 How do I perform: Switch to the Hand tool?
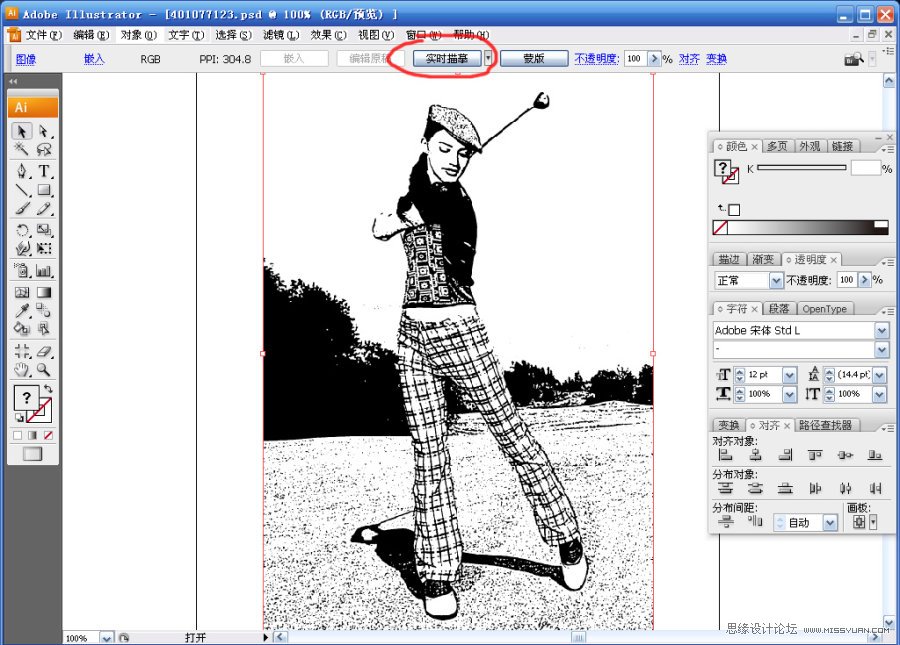pyautogui.click(x=22, y=369)
